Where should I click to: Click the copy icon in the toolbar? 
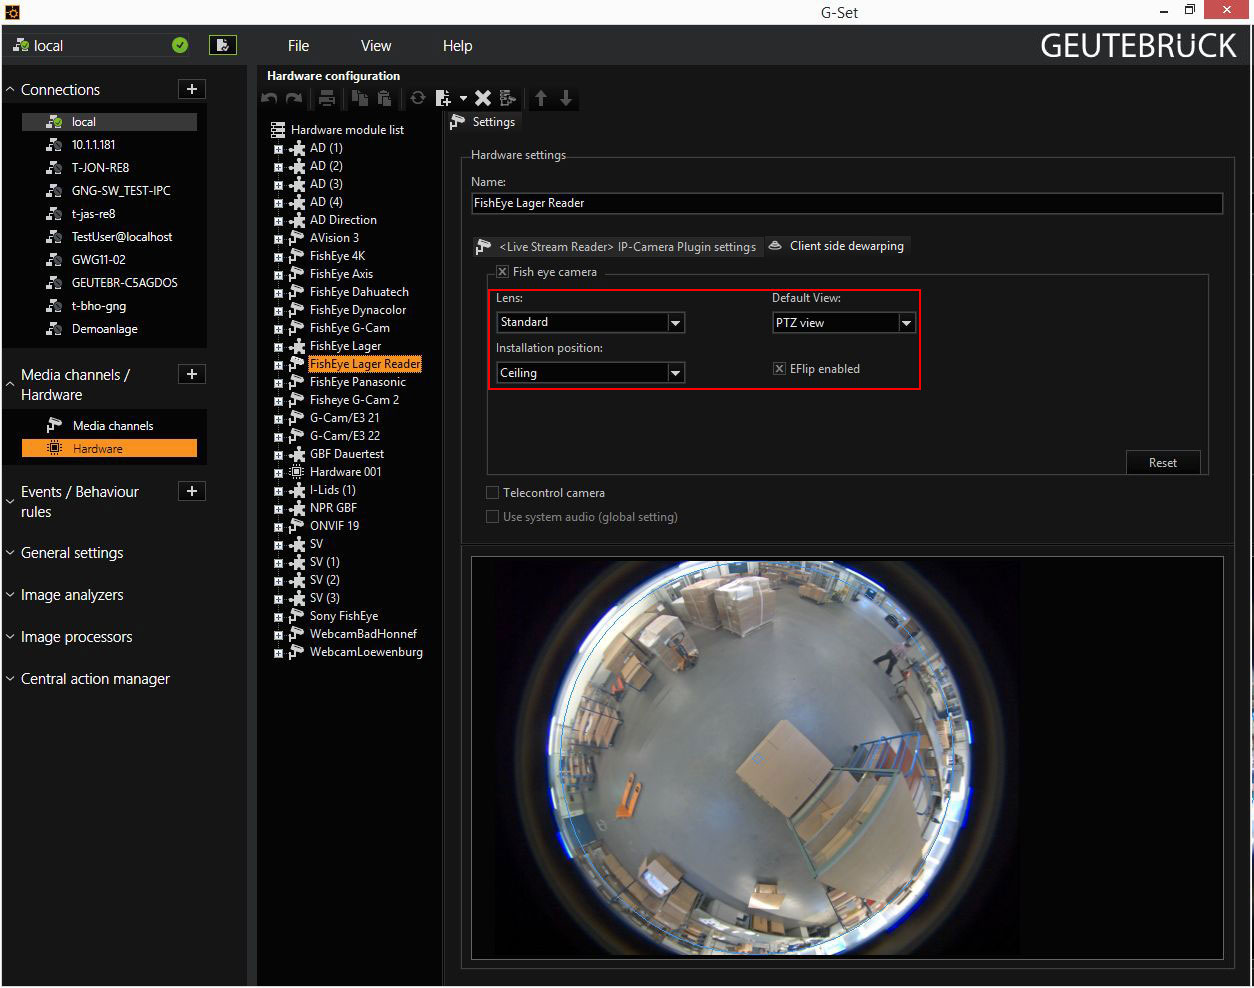pos(360,98)
